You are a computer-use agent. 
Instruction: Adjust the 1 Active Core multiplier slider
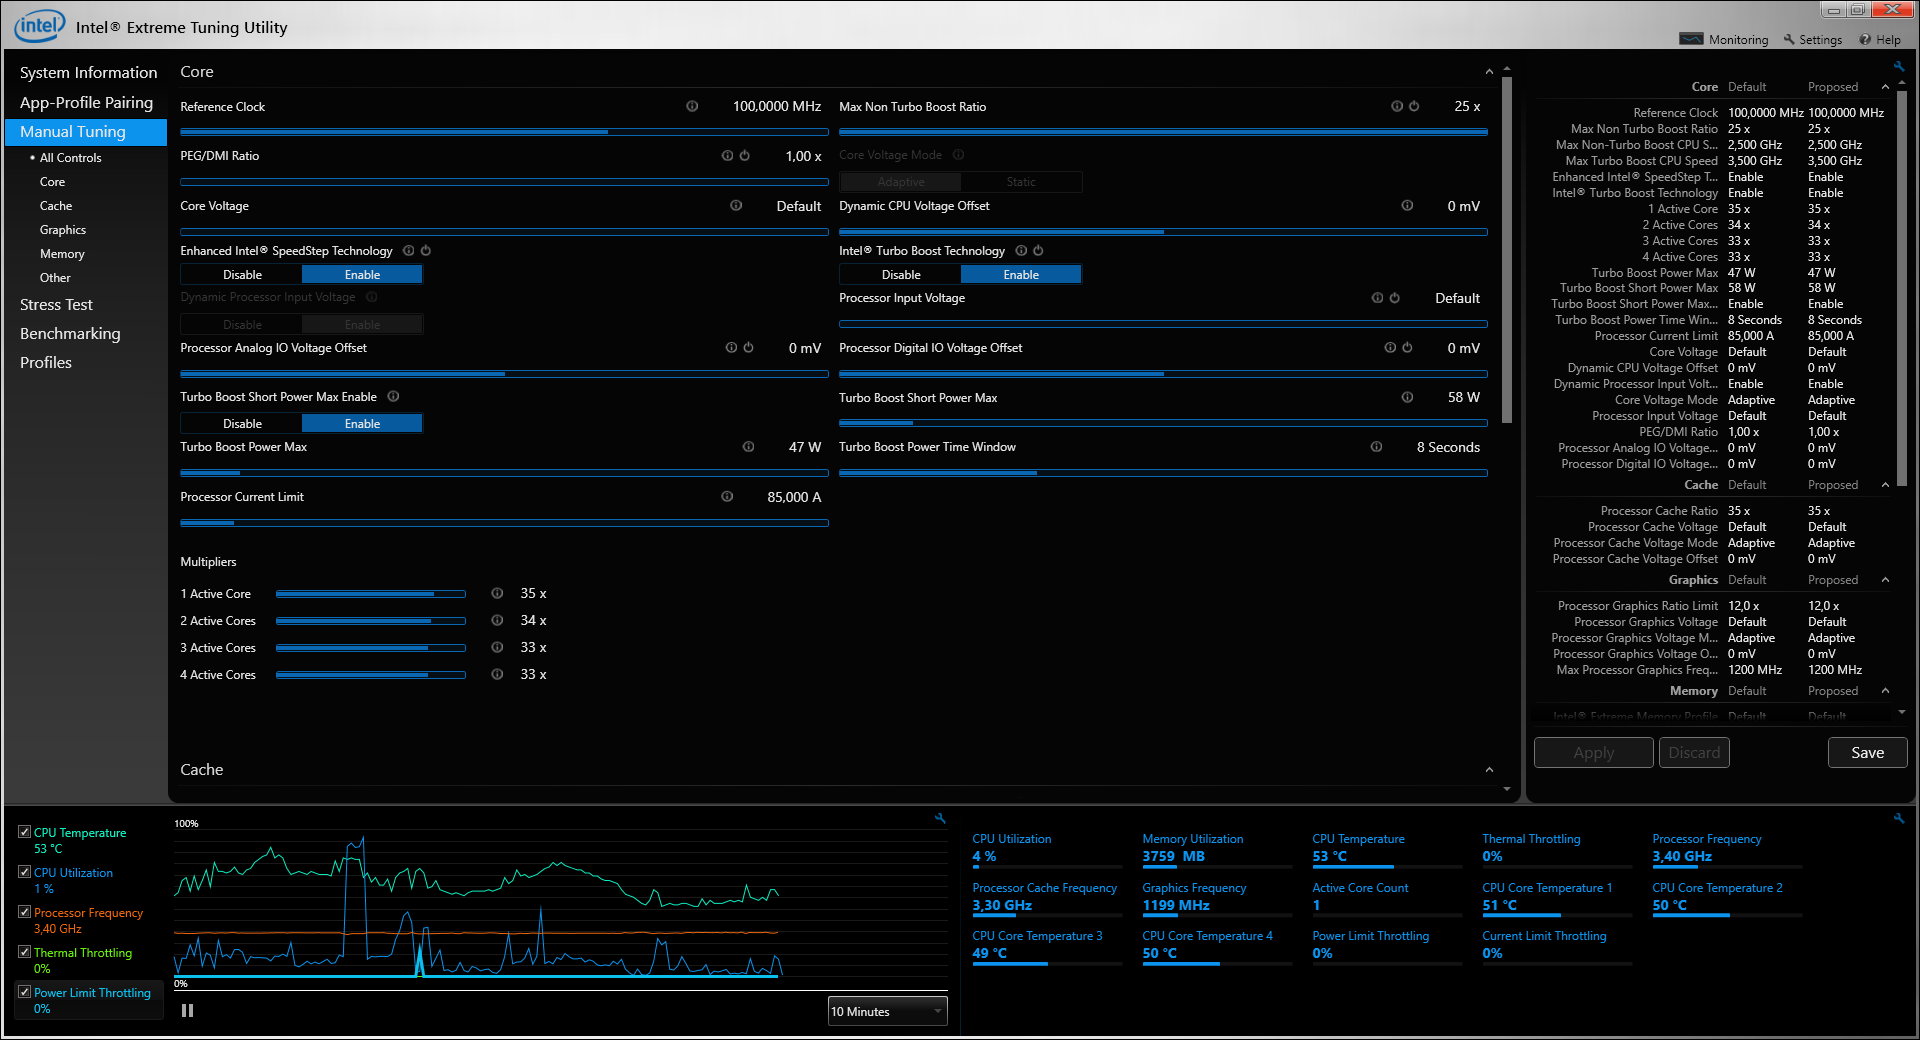coord(370,594)
